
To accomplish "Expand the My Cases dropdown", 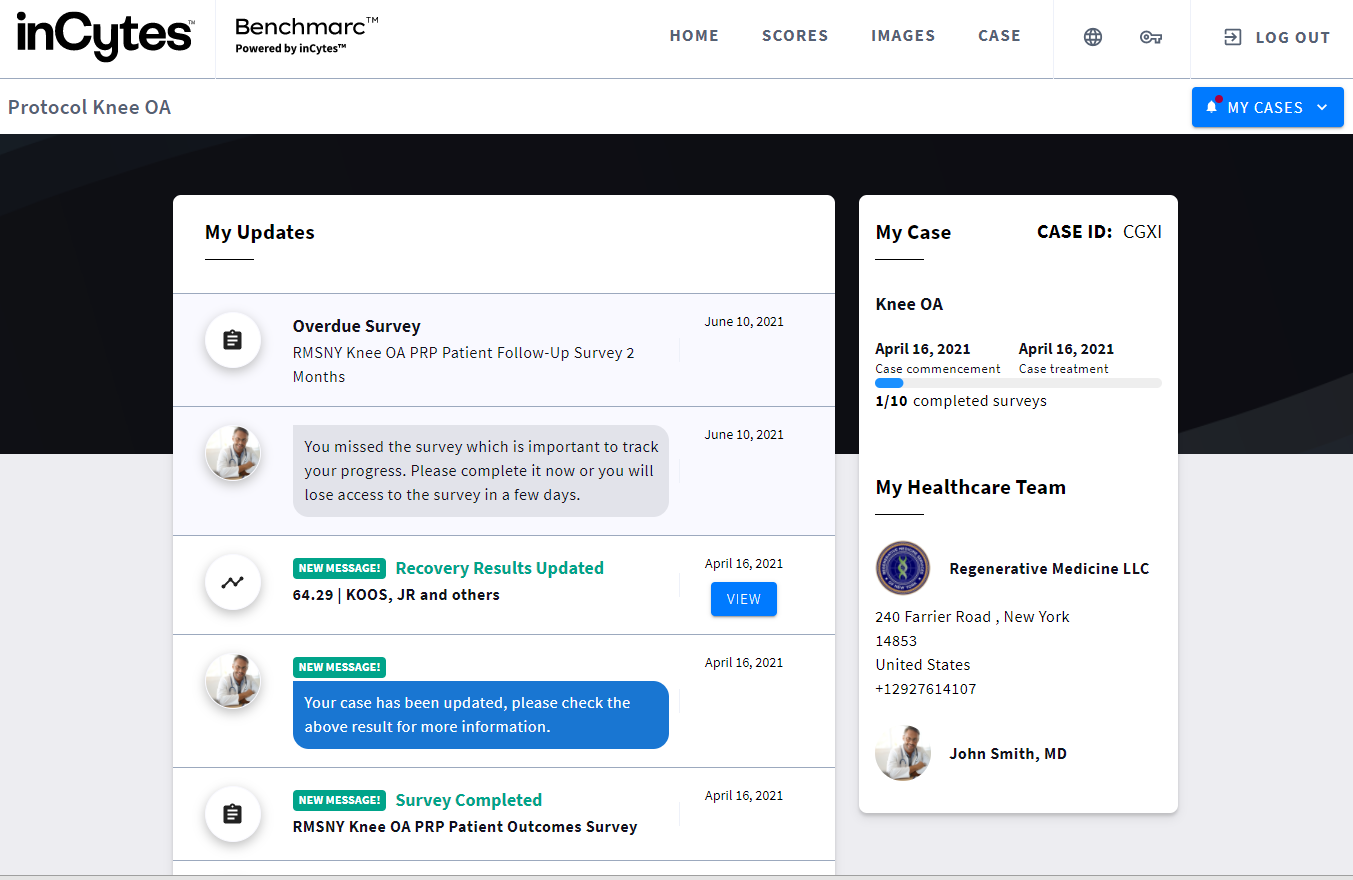I will 1322,107.
